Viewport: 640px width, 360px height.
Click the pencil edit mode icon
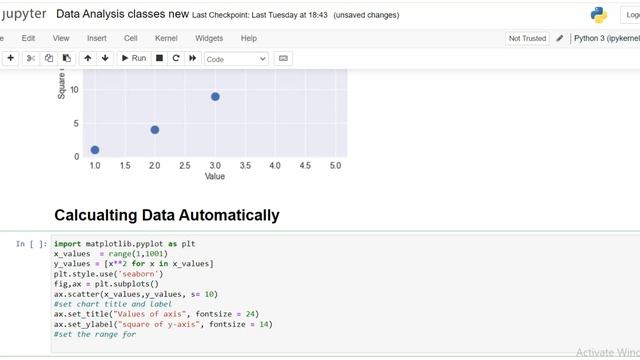[x=560, y=38]
